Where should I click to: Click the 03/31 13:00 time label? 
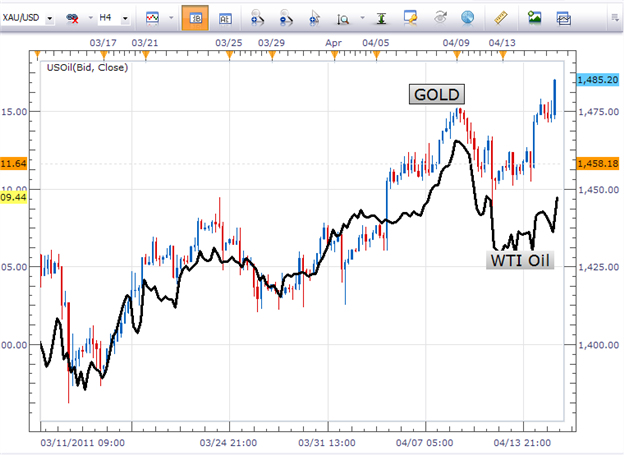327,443
